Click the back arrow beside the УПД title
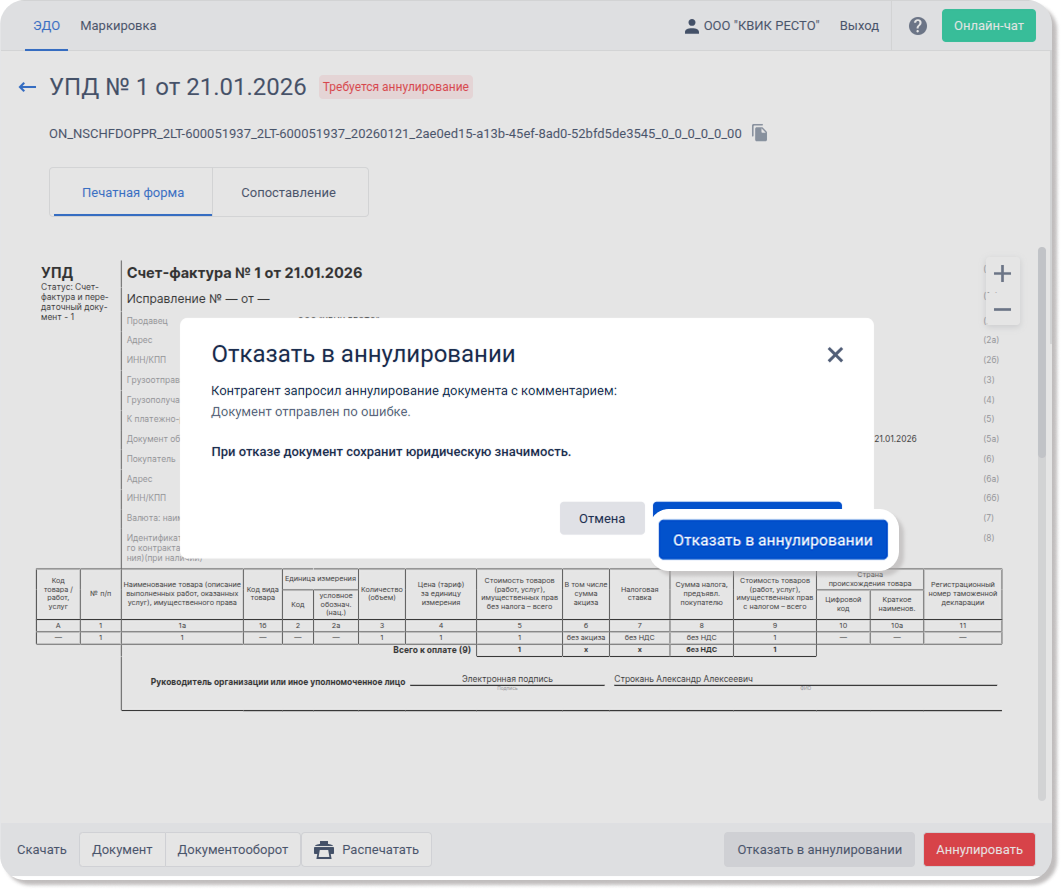The height and width of the screenshot is (889, 1061). tap(27, 87)
